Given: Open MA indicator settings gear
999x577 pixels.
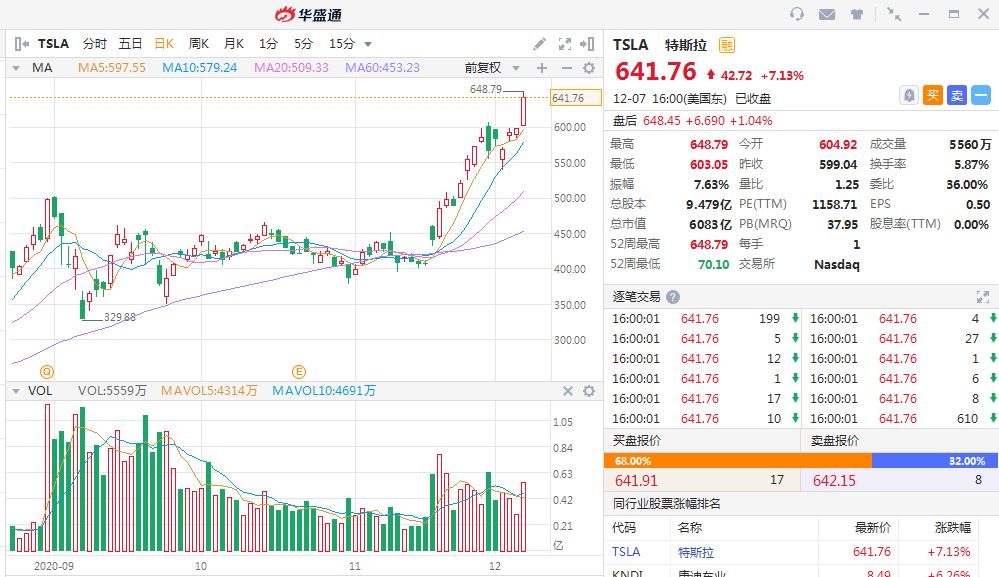Looking at the screenshot, I should (589, 68).
